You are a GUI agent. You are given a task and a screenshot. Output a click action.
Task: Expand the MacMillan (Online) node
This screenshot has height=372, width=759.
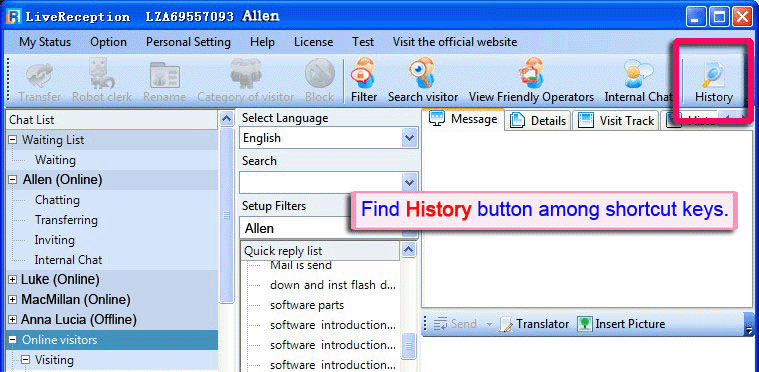click(x=13, y=300)
